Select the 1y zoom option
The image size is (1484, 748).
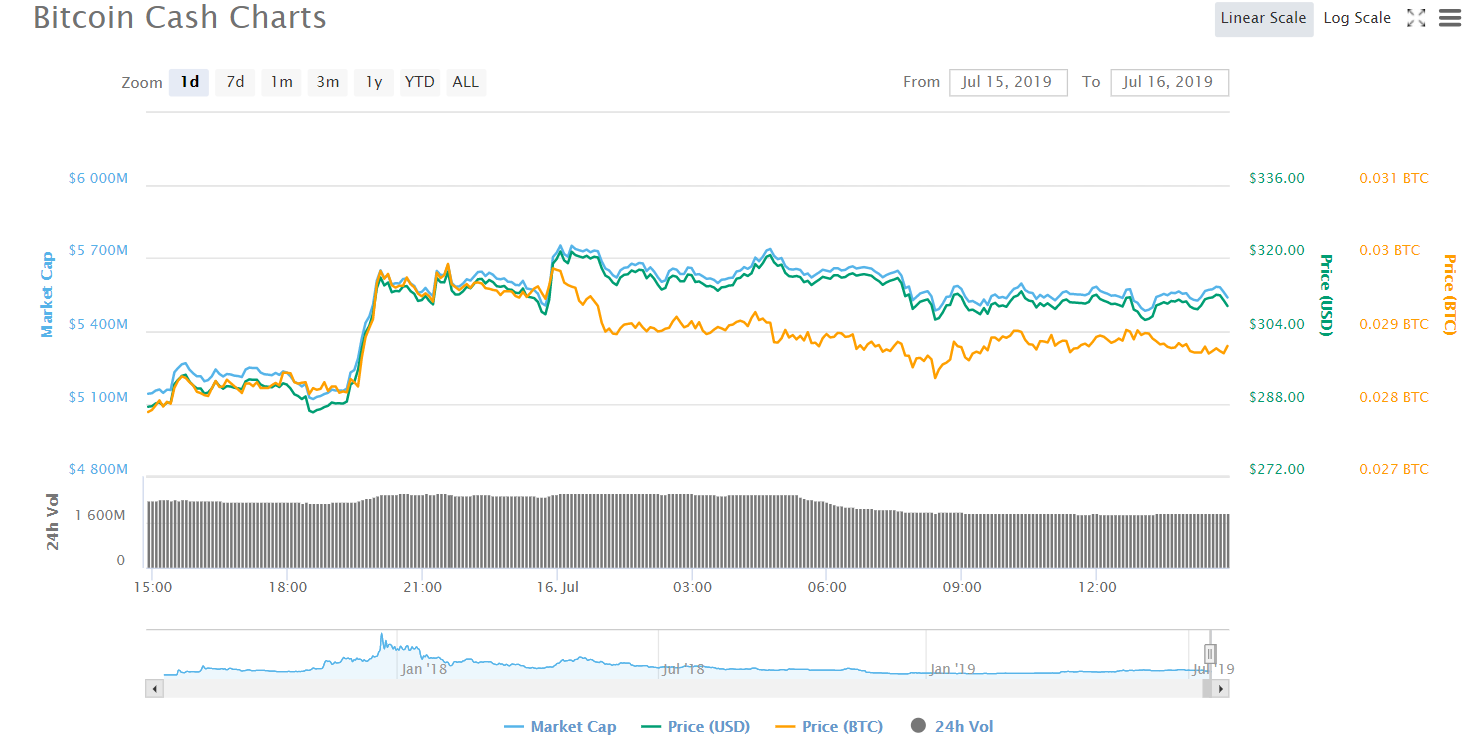374,82
